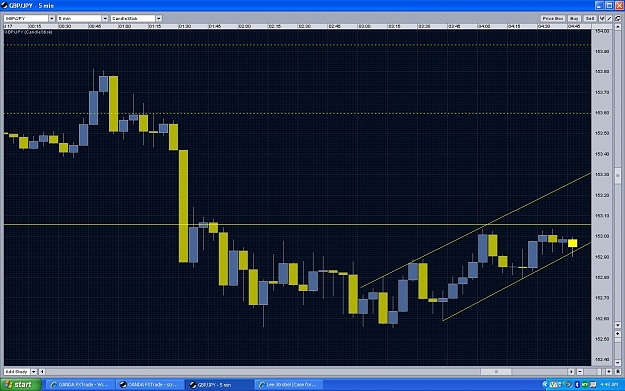
Task: Click the vertical scrollbar thumb
Action: (618, 175)
